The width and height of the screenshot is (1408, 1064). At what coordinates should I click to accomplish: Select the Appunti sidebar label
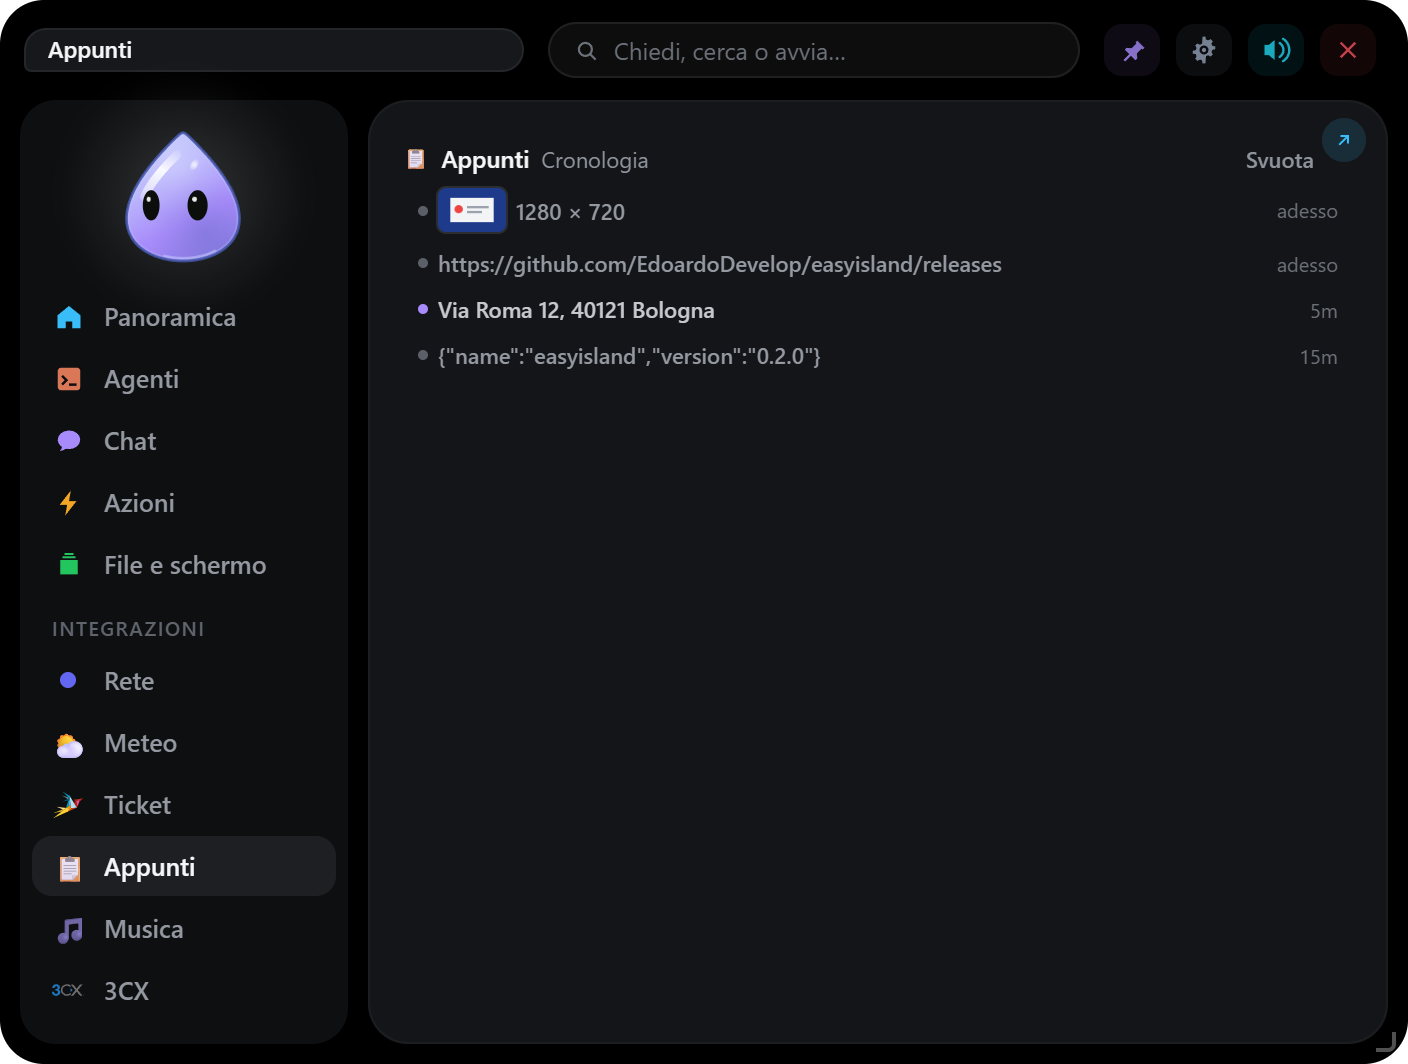click(149, 867)
